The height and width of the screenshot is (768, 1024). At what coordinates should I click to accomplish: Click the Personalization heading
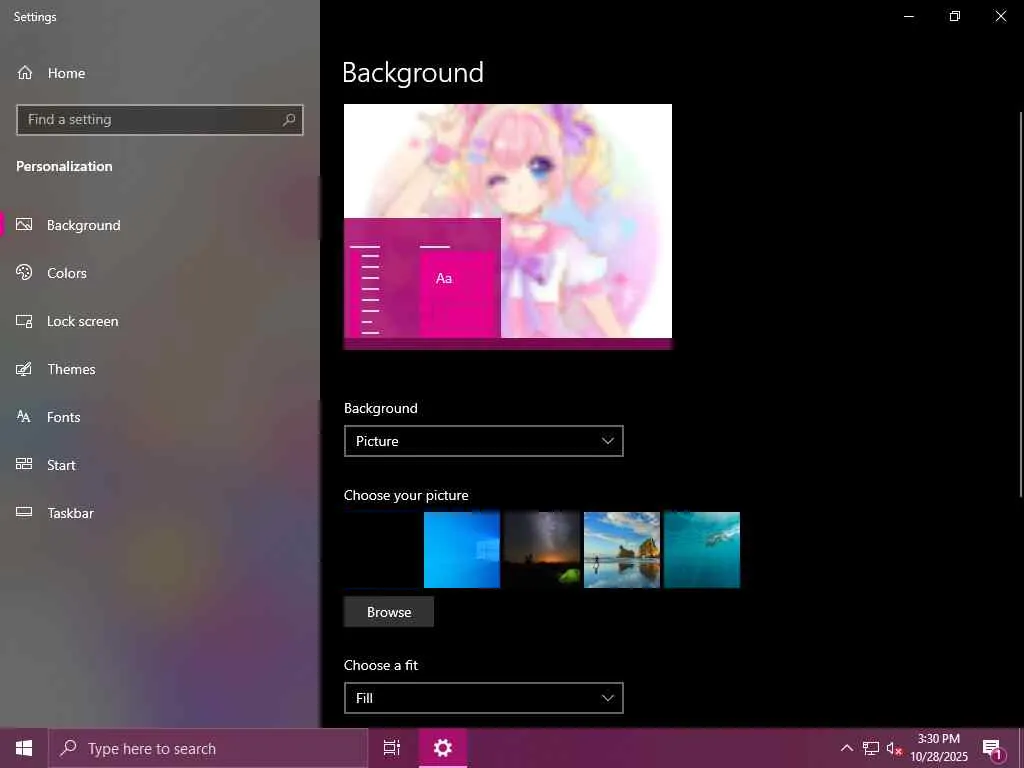click(x=64, y=167)
